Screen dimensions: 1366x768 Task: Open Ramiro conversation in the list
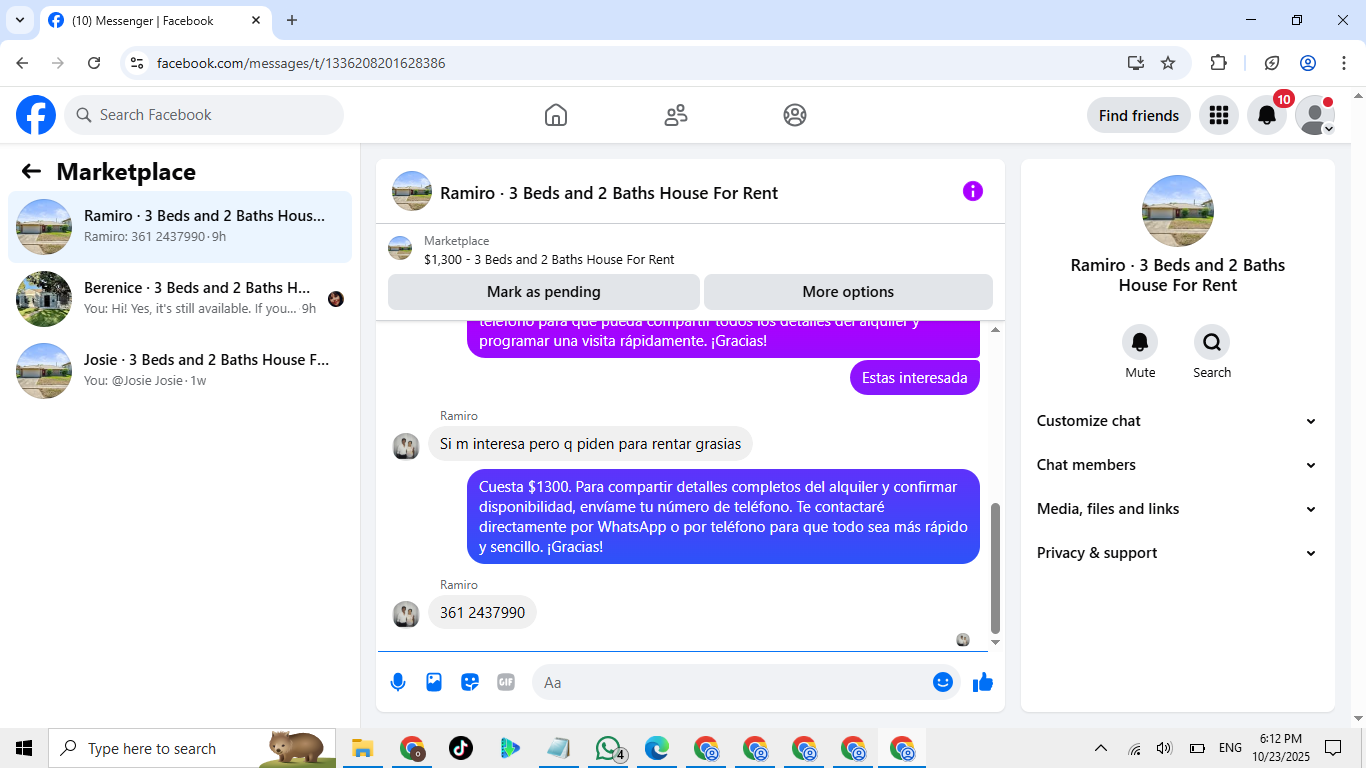coord(180,227)
